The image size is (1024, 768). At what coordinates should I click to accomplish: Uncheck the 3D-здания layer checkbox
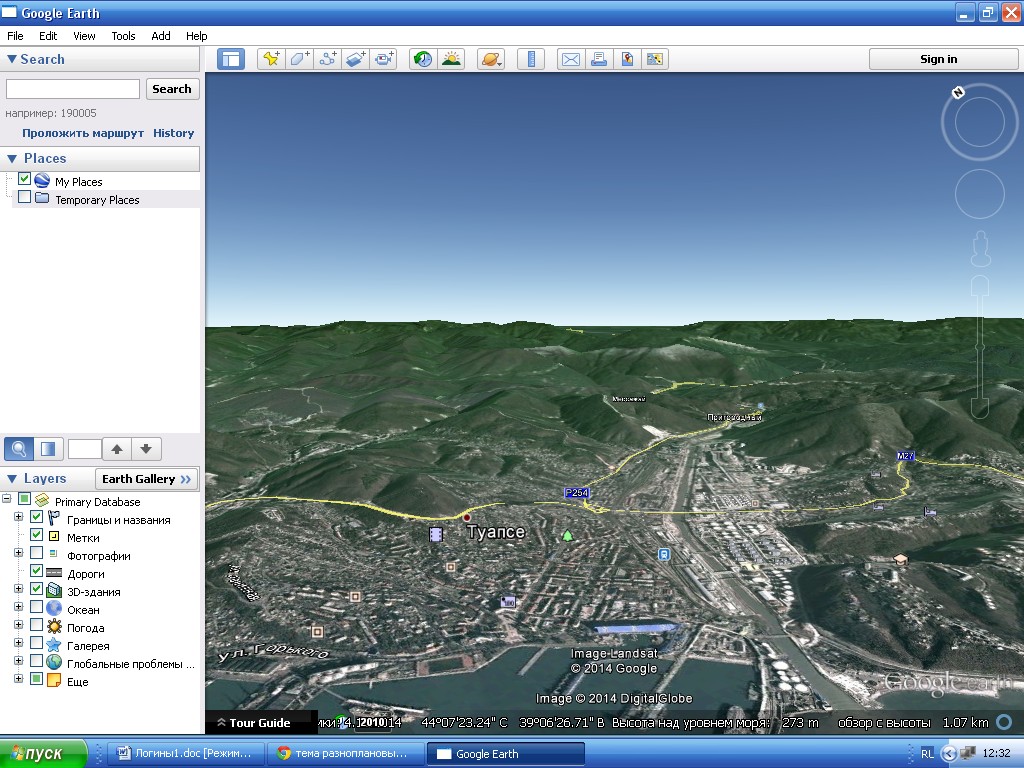pyautogui.click(x=37, y=588)
